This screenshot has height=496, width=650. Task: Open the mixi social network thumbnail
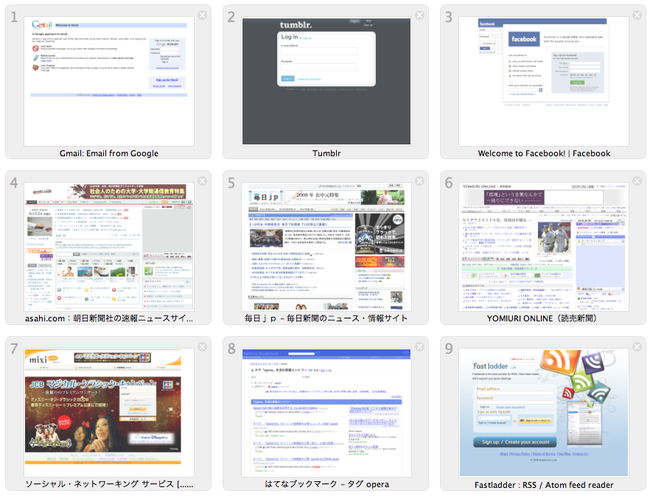coord(109,413)
